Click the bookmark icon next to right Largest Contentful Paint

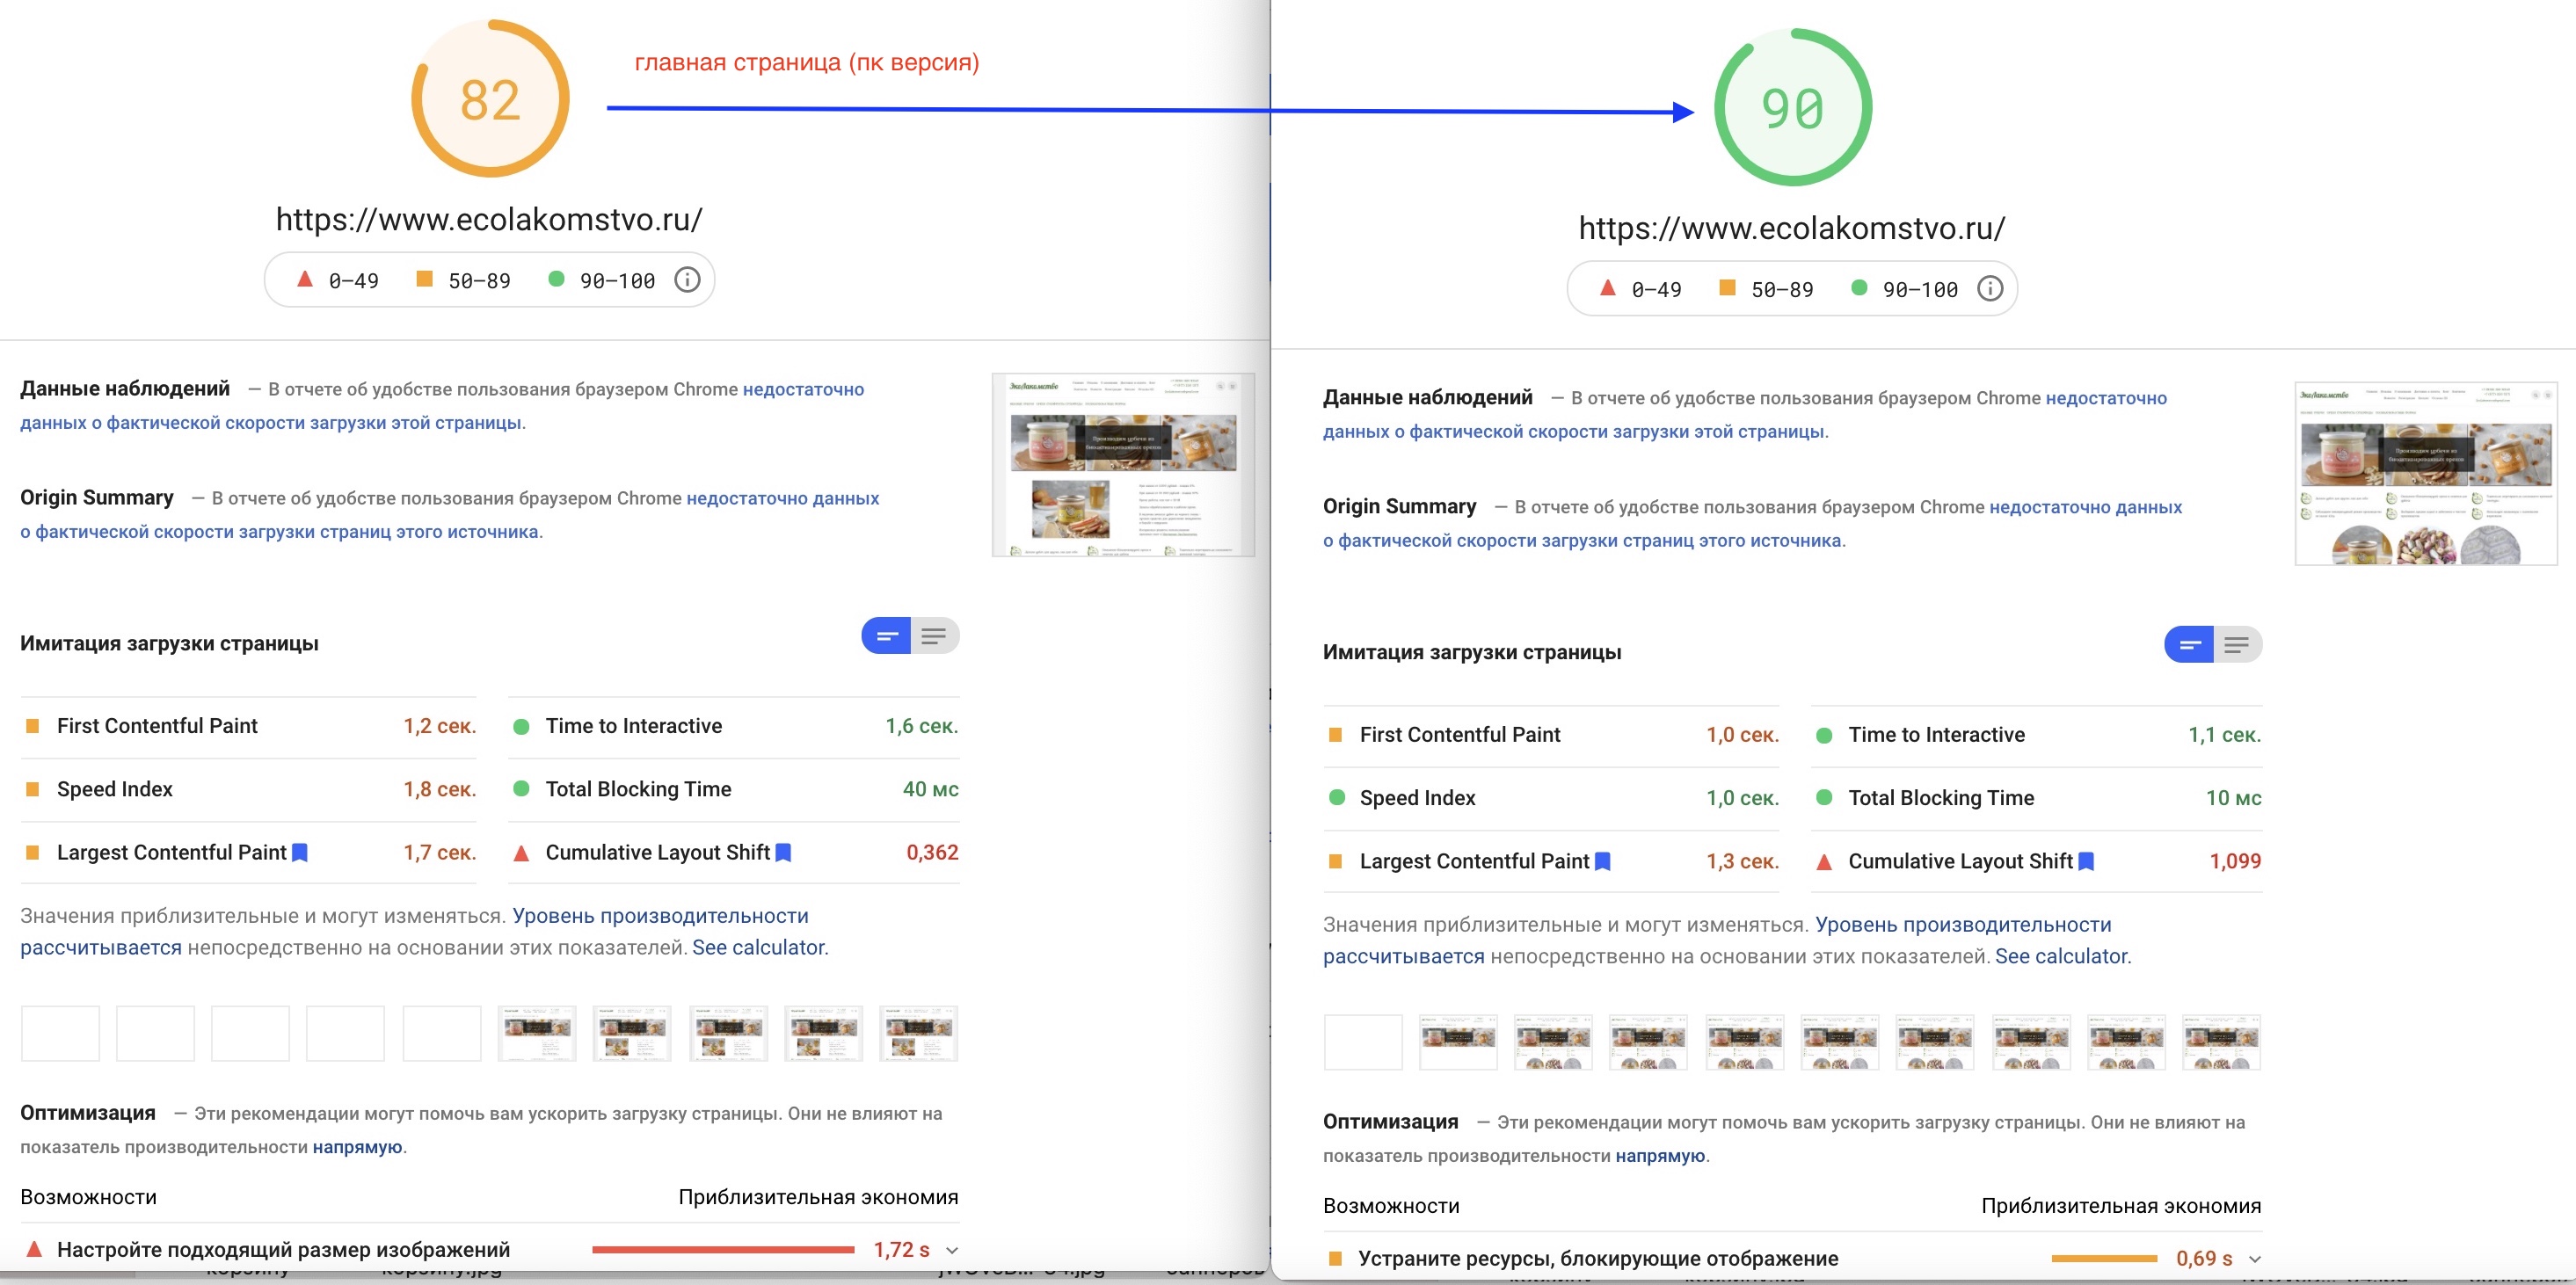pyautogui.click(x=1602, y=861)
